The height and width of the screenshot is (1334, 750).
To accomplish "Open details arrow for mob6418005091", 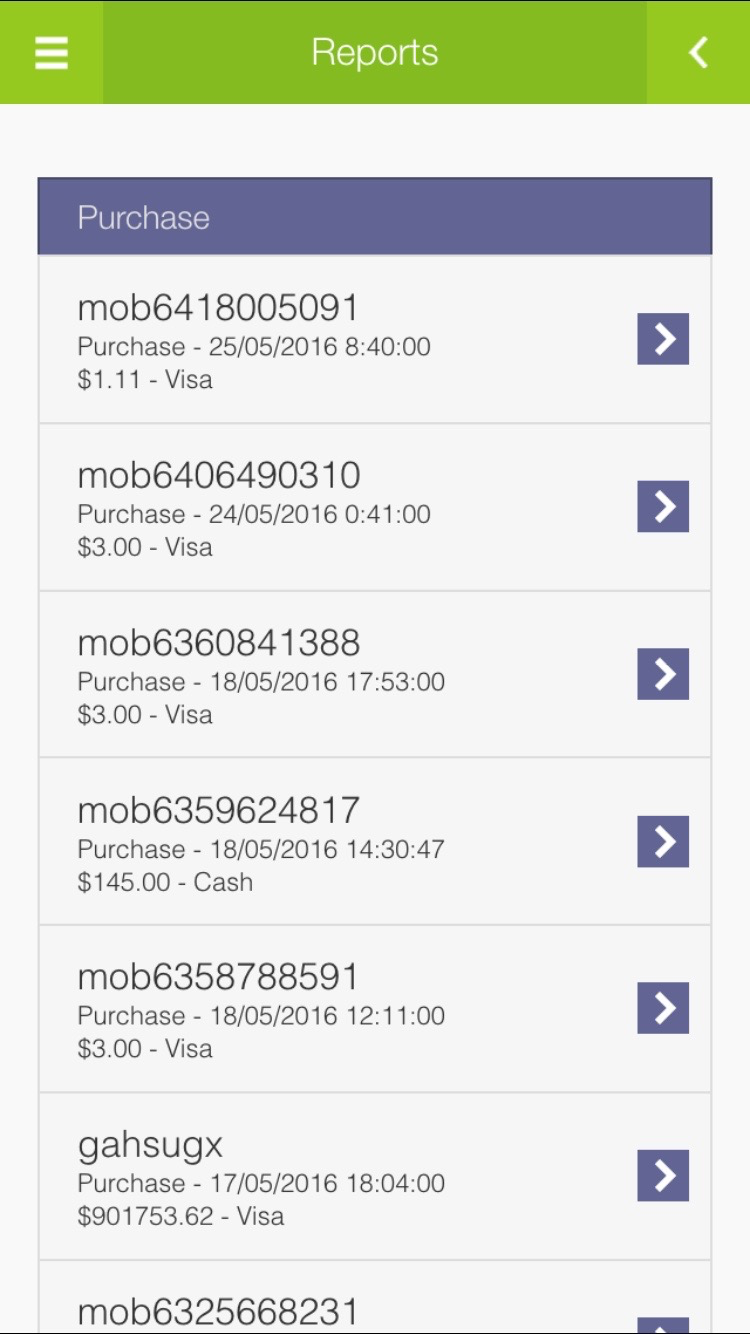I will pyautogui.click(x=663, y=339).
